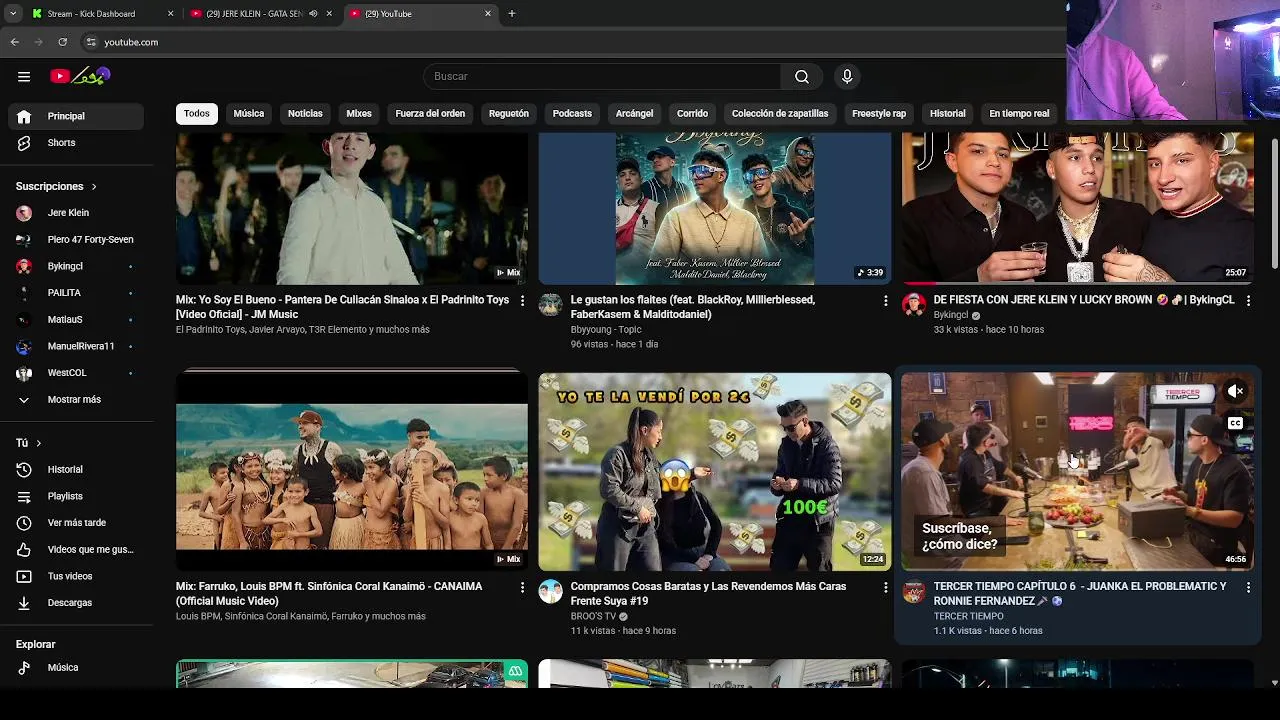Play the Farruko CANAIMA mix thumbnail
This screenshot has height=720, width=1280.
click(x=352, y=472)
